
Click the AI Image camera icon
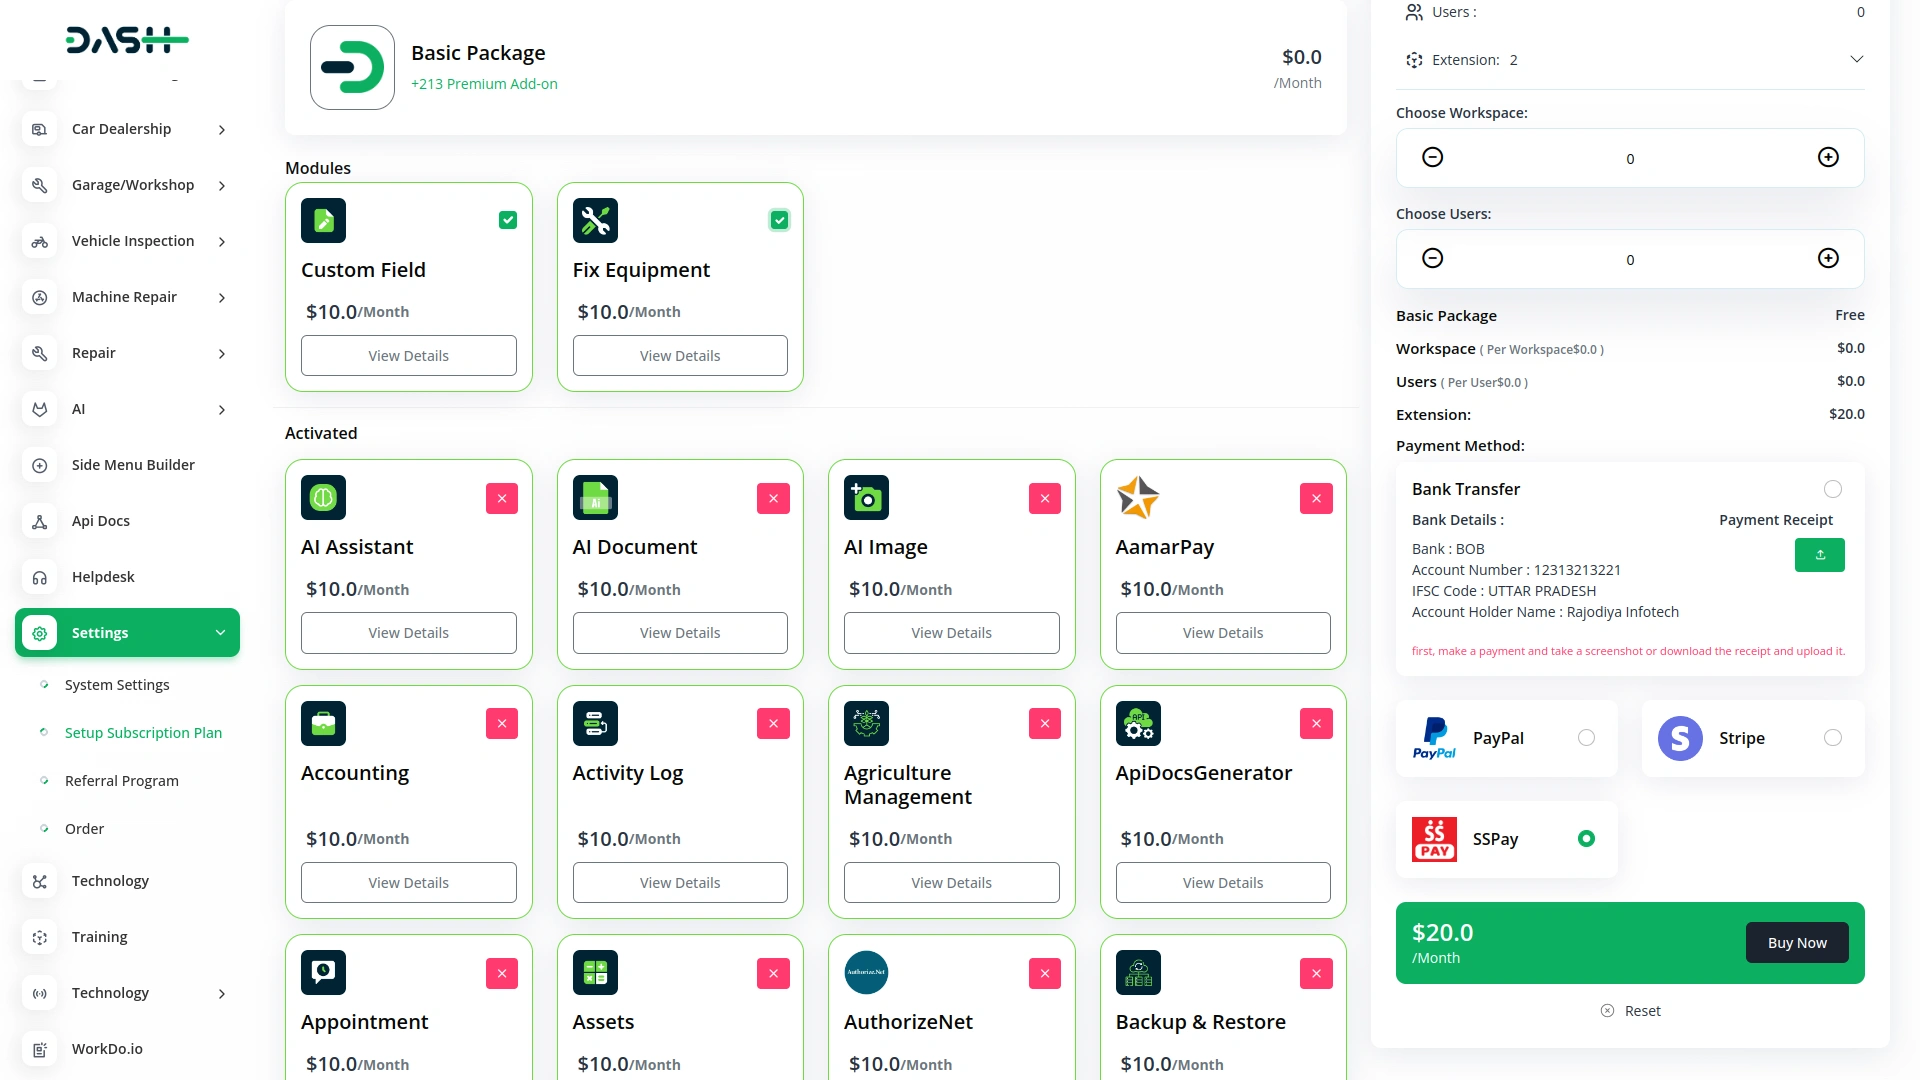pos(866,497)
